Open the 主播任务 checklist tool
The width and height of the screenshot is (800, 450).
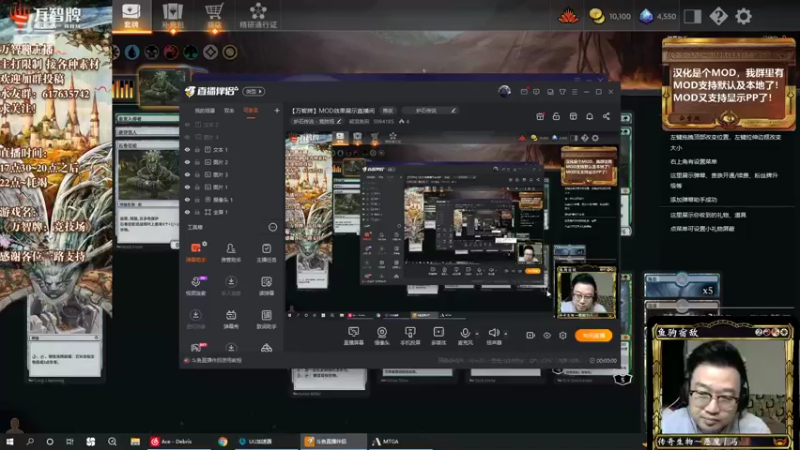click(x=266, y=252)
